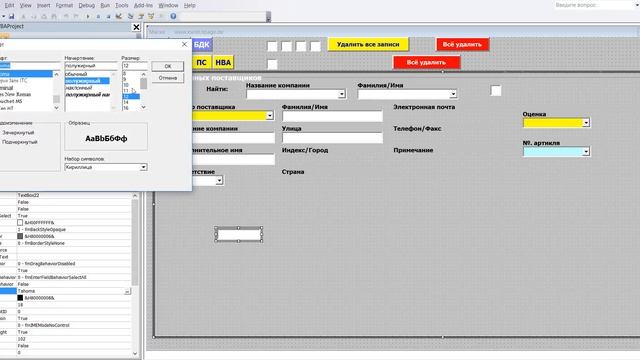
Task: Open Фамилия/Имя search combo dropdown arrow
Action: 453,94
